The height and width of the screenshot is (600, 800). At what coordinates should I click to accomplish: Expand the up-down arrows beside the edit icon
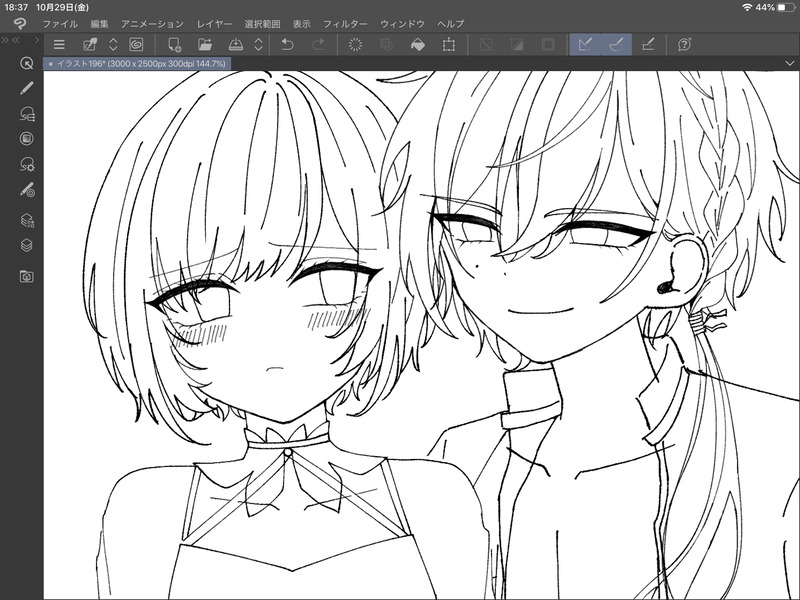(x=113, y=45)
